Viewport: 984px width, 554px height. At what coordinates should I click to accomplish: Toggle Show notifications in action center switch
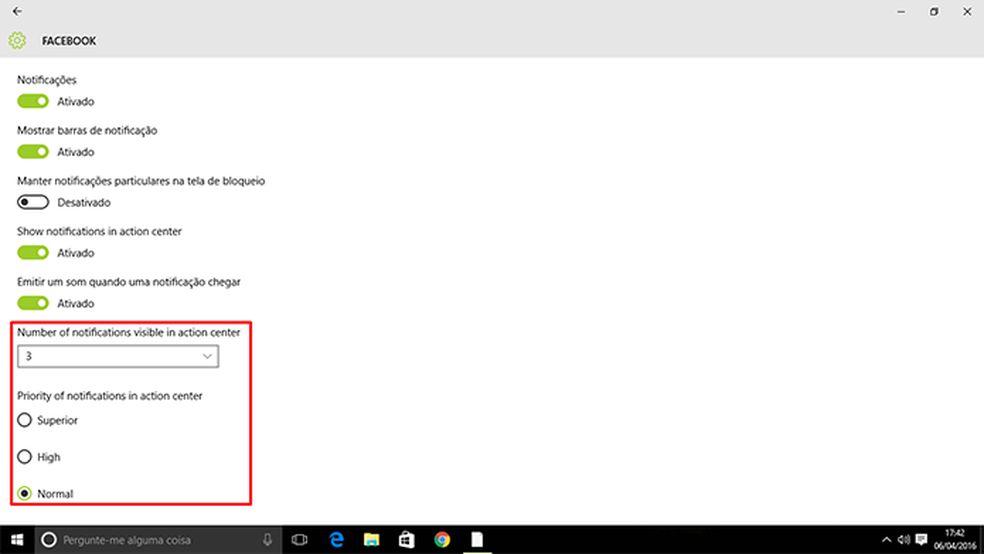point(33,253)
